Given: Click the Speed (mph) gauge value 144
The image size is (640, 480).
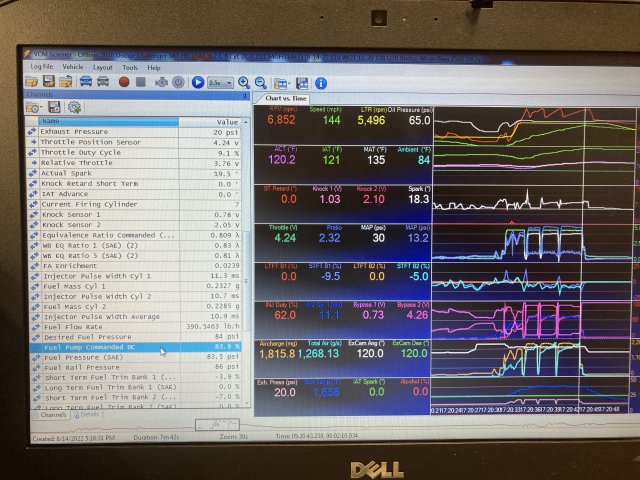Looking at the screenshot, I should tap(331, 120).
